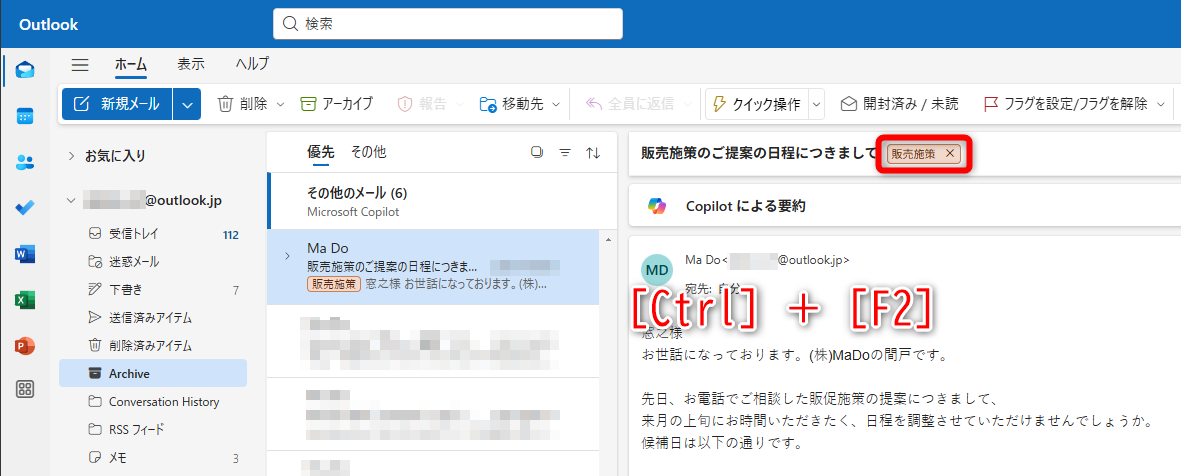1181x476 pixels.
Task: Expand the Report dropdown chevron
Action: click(x=459, y=105)
